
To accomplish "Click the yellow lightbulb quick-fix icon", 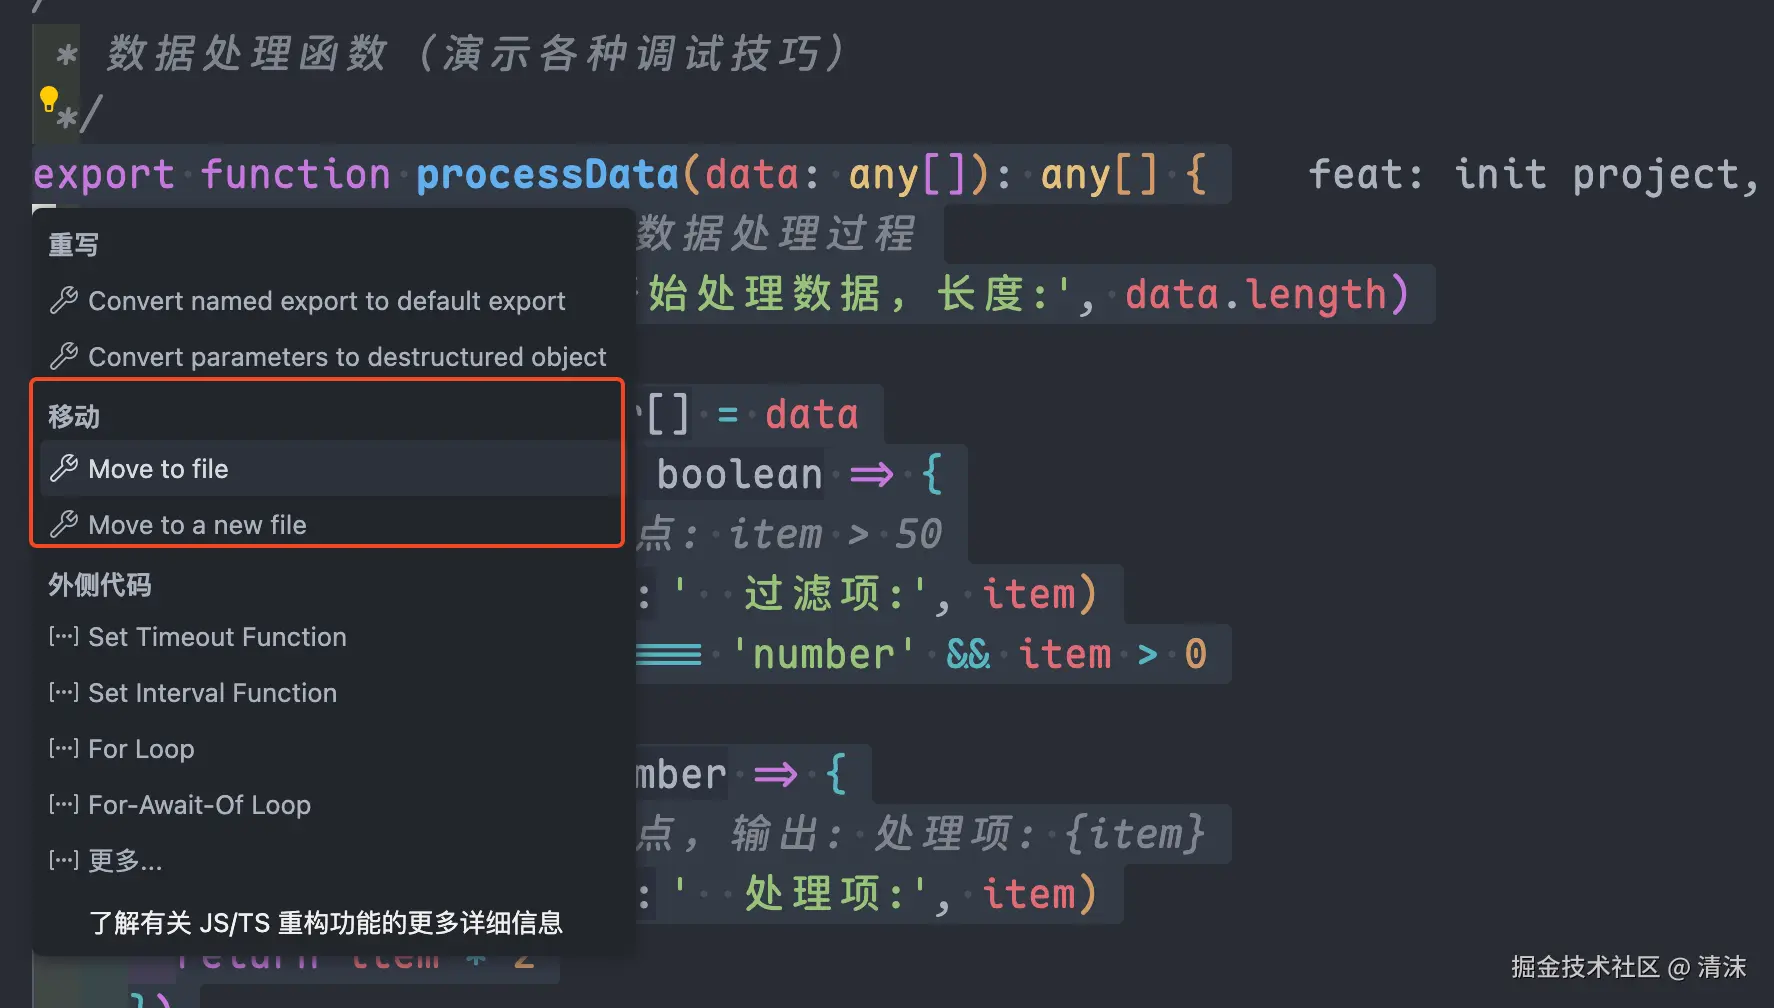I will (48, 98).
